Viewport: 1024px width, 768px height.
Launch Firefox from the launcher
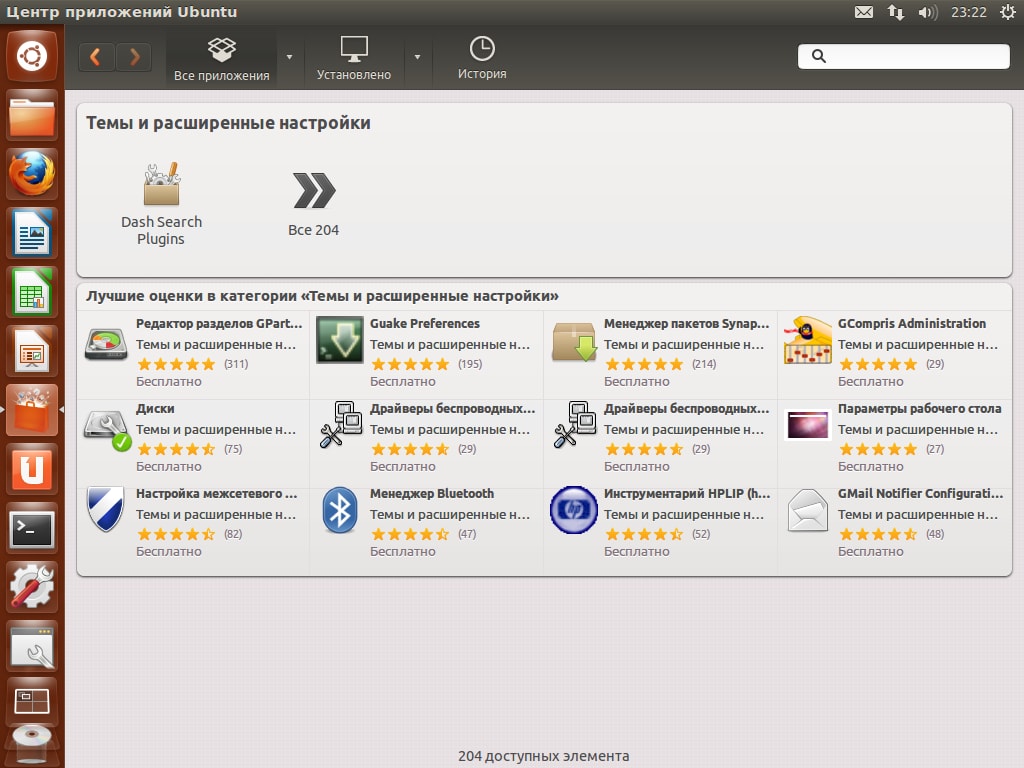(32, 174)
